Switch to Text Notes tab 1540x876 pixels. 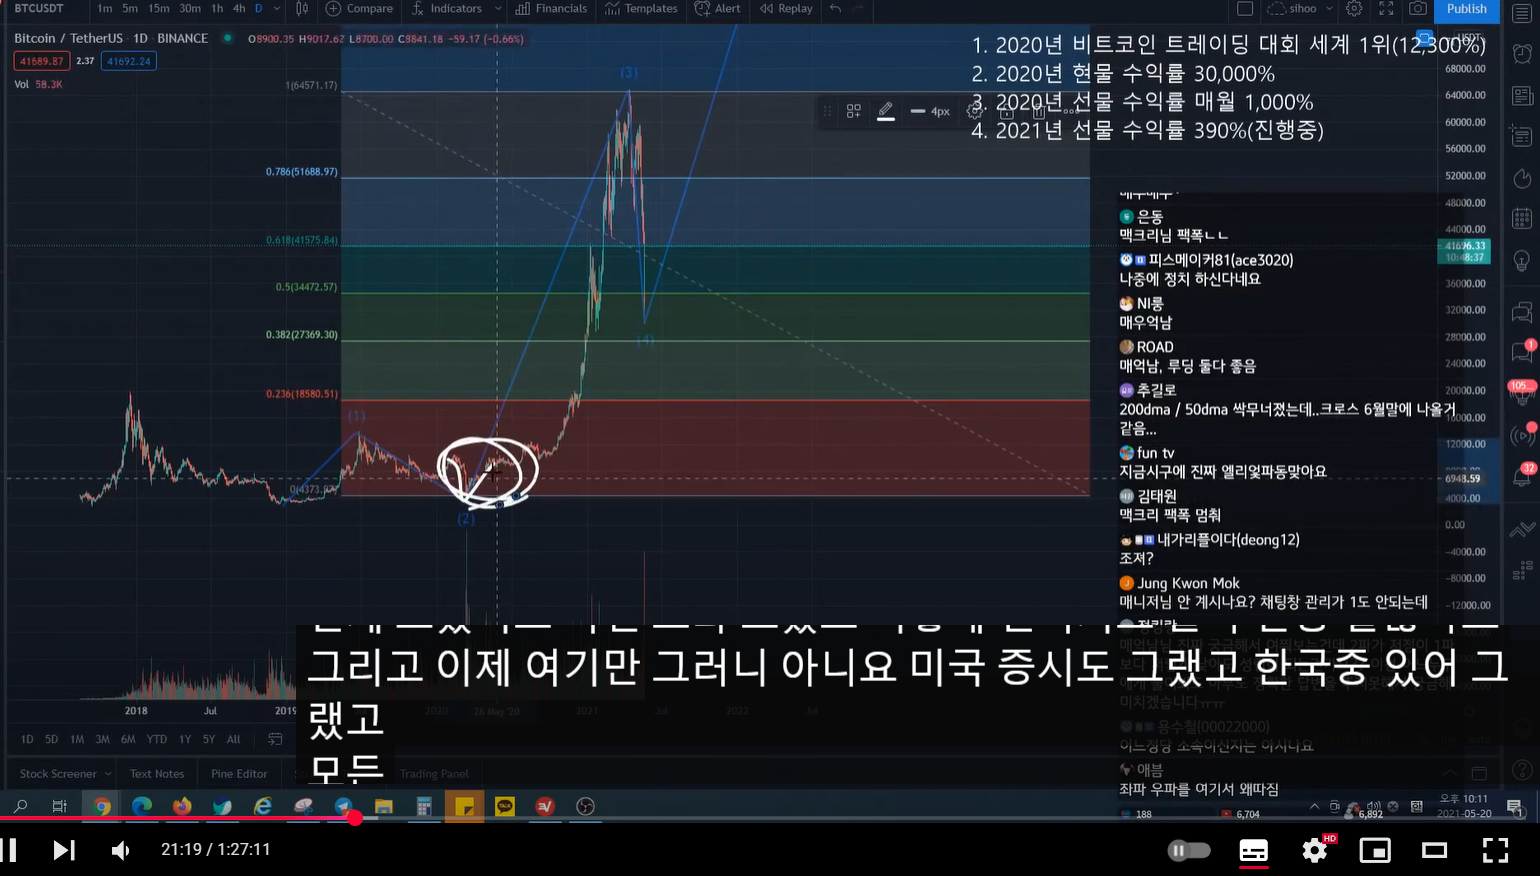157,774
